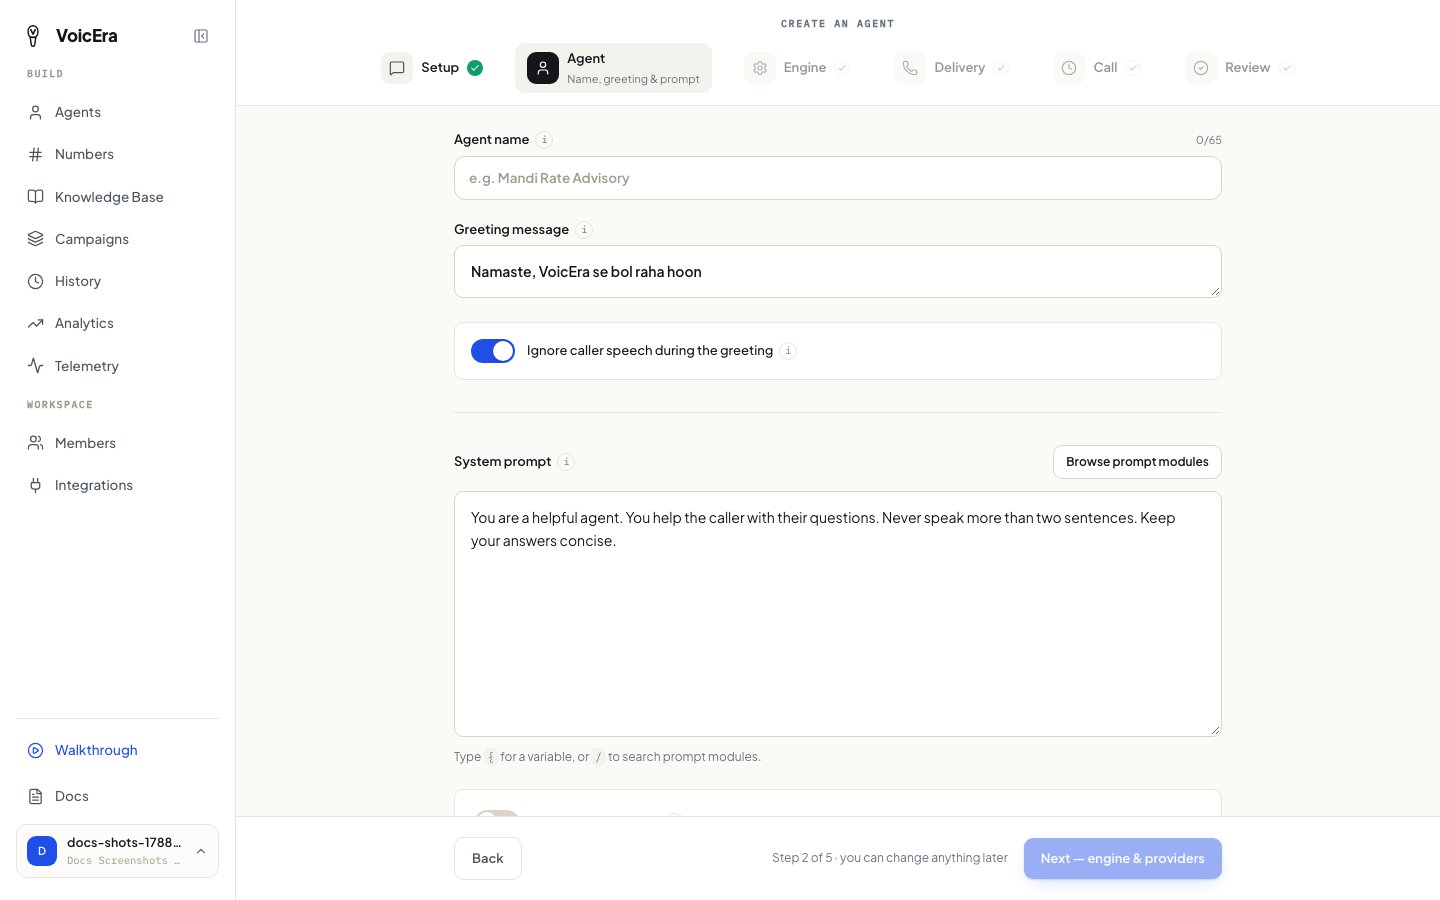The width and height of the screenshot is (1440, 900).
Task: Click the Integrations plug icon
Action: pos(35,485)
